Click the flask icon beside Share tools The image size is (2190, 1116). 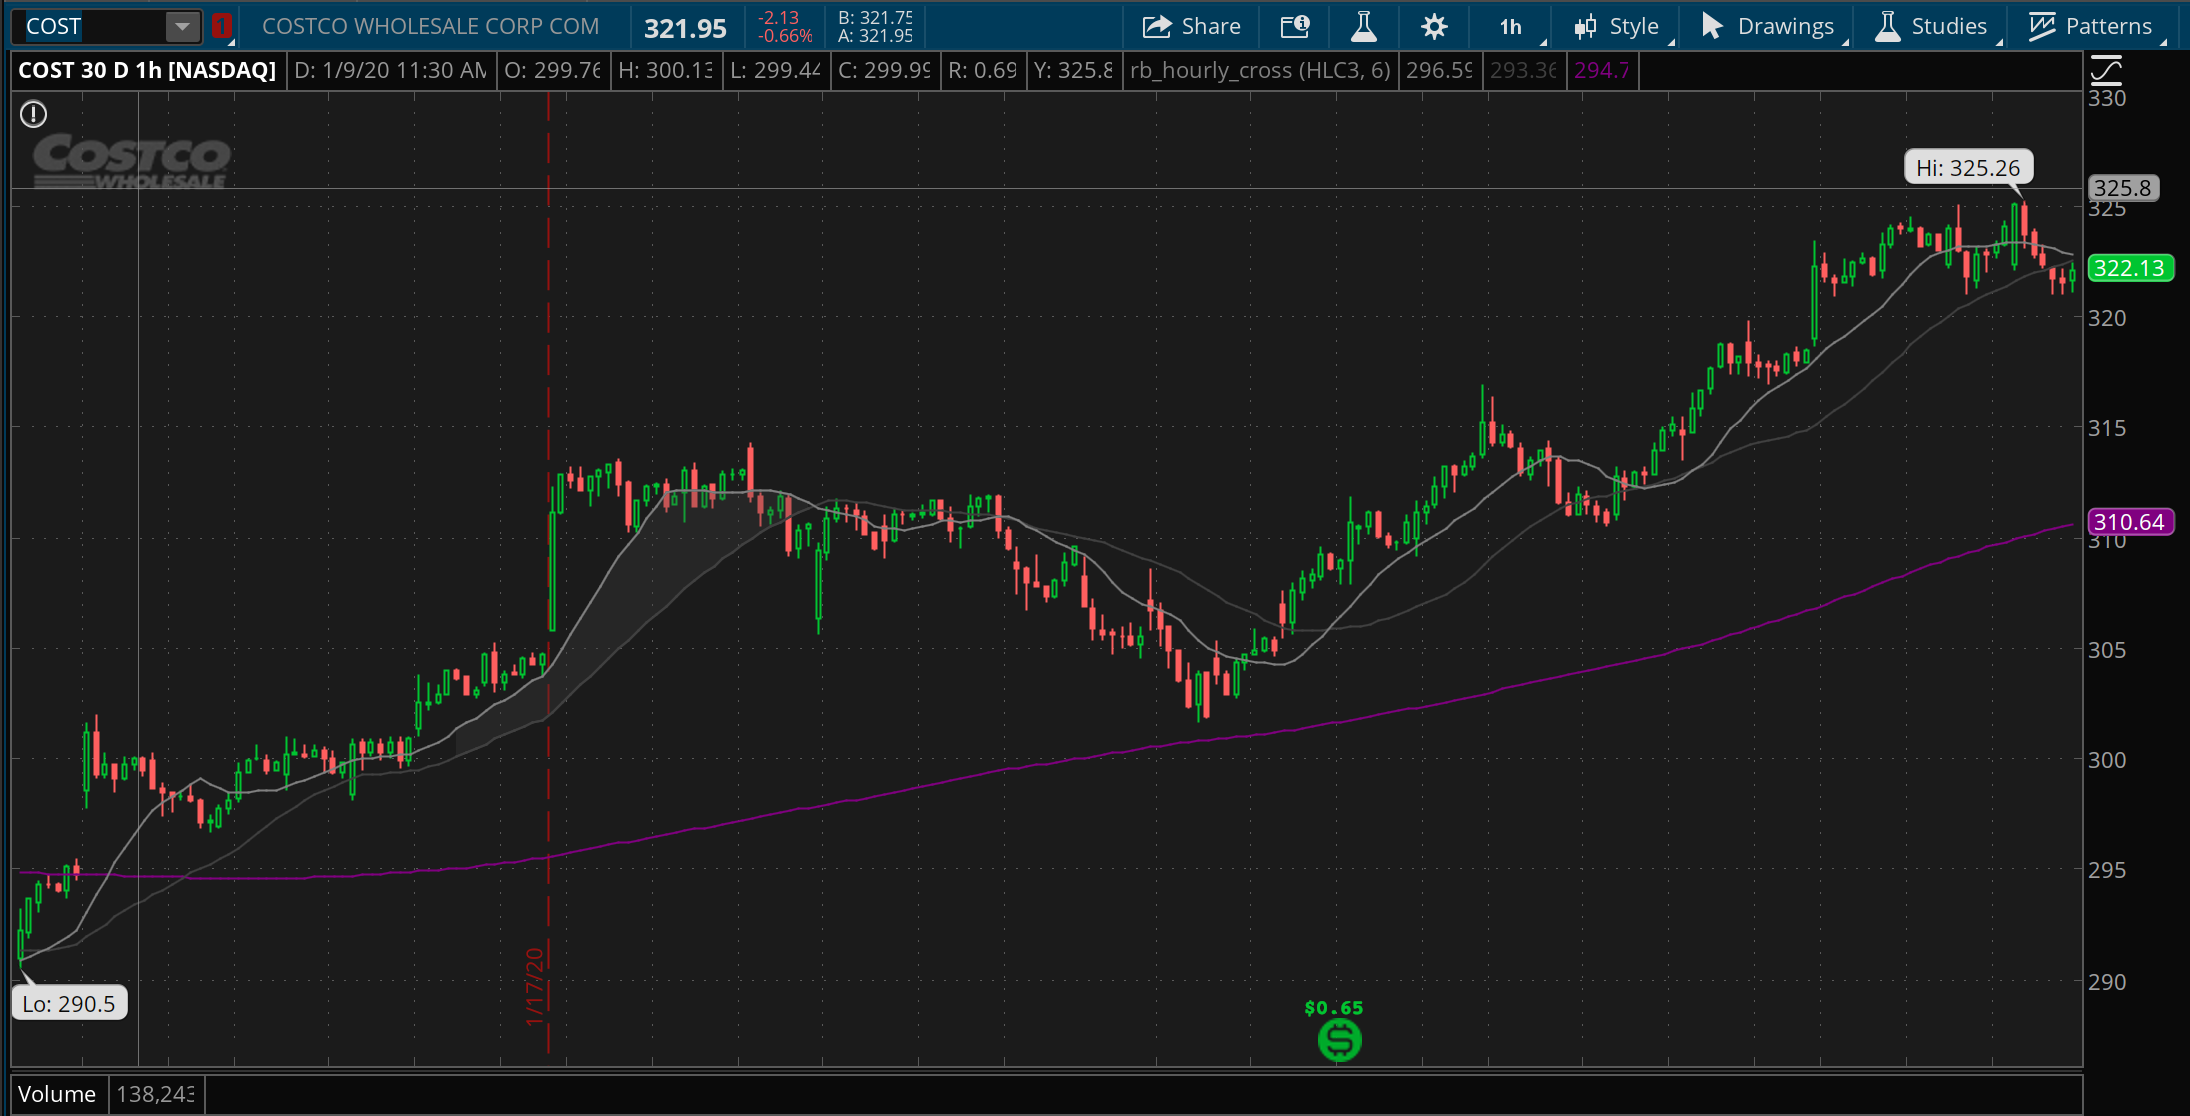pos(1363,27)
